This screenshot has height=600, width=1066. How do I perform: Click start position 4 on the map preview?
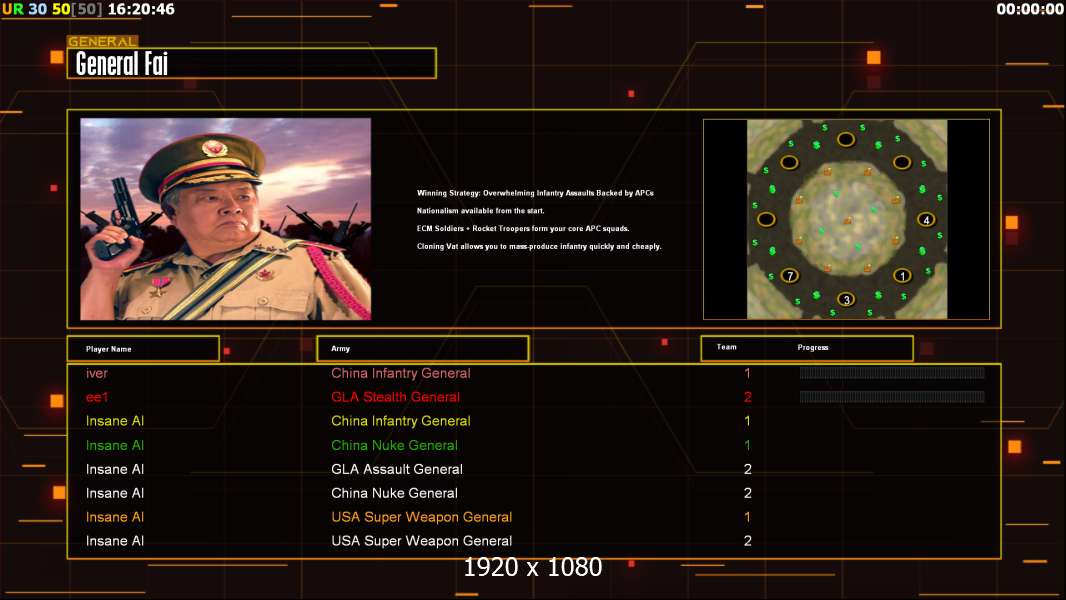[x=926, y=219]
